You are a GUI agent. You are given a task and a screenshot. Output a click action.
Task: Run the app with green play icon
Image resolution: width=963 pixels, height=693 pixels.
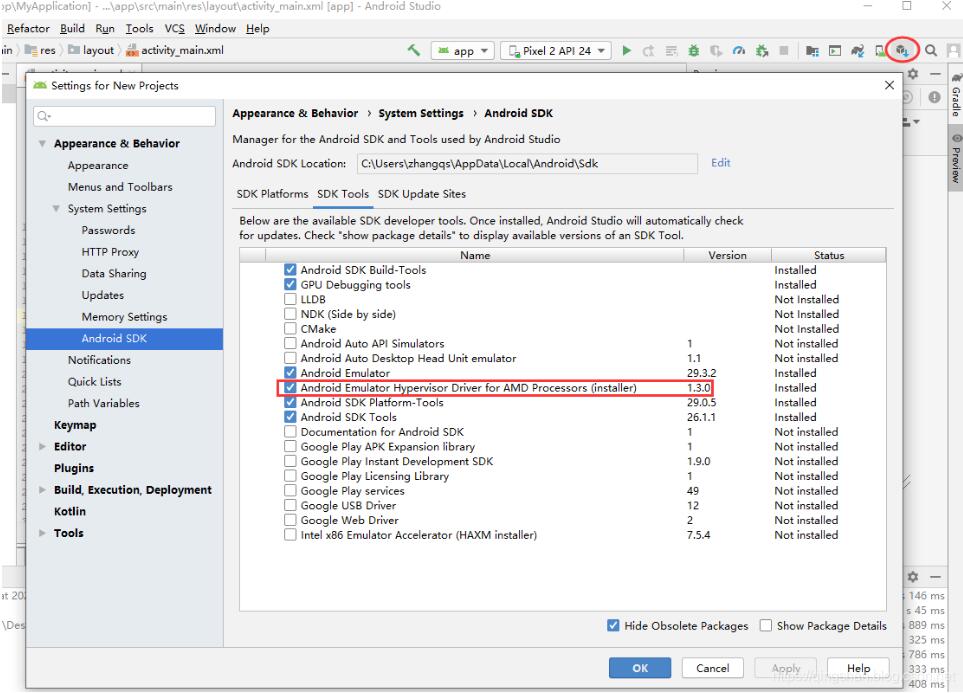(626, 50)
